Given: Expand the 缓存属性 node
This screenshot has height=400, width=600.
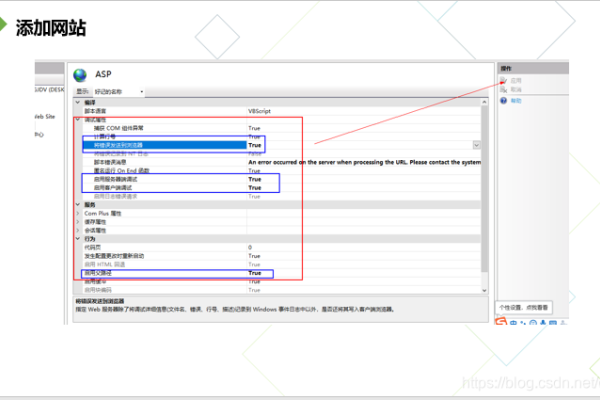Looking at the screenshot, I should [x=77, y=222].
